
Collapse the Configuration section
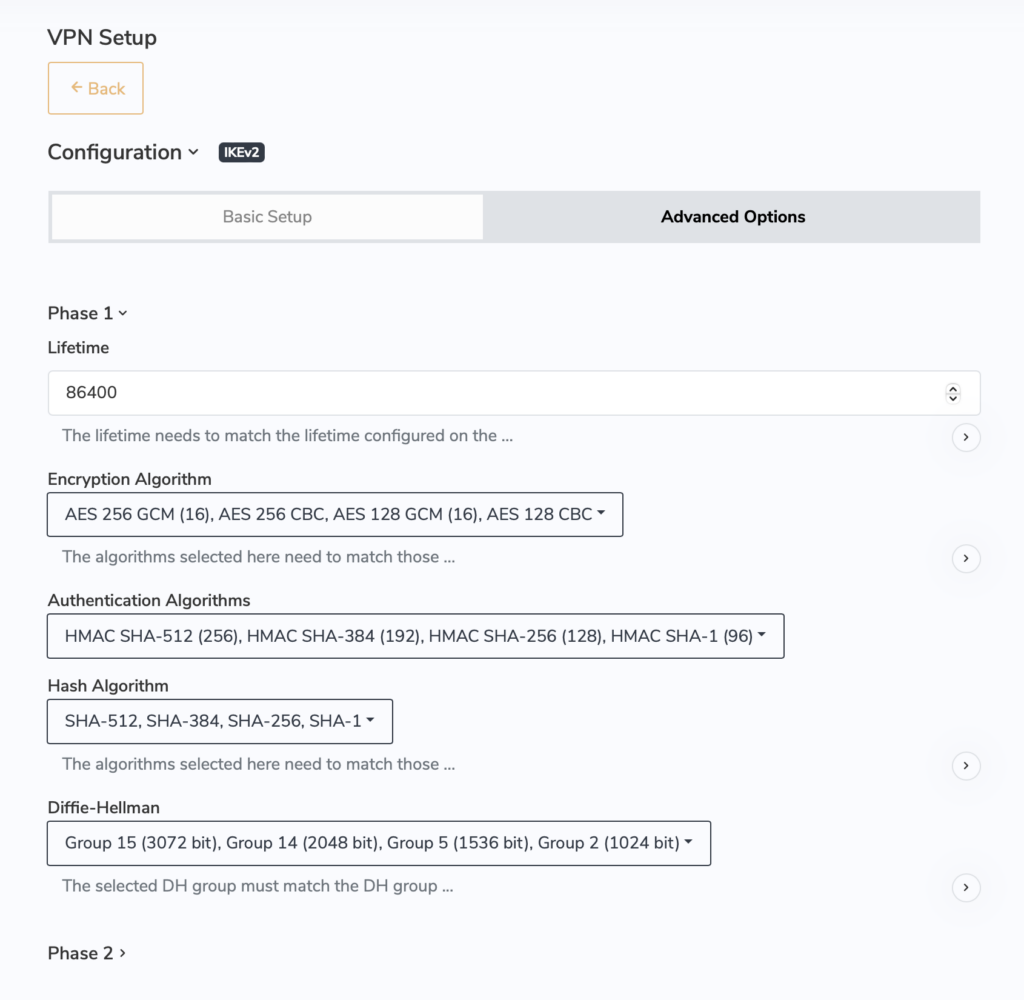[122, 152]
